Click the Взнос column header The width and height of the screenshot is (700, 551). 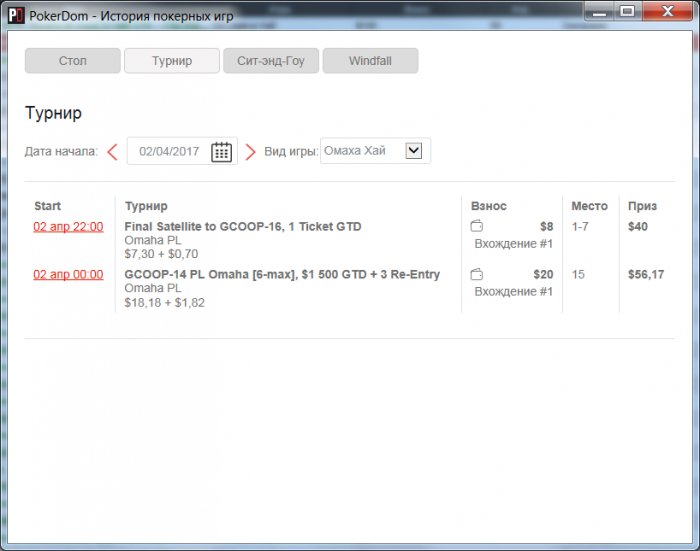489,206
